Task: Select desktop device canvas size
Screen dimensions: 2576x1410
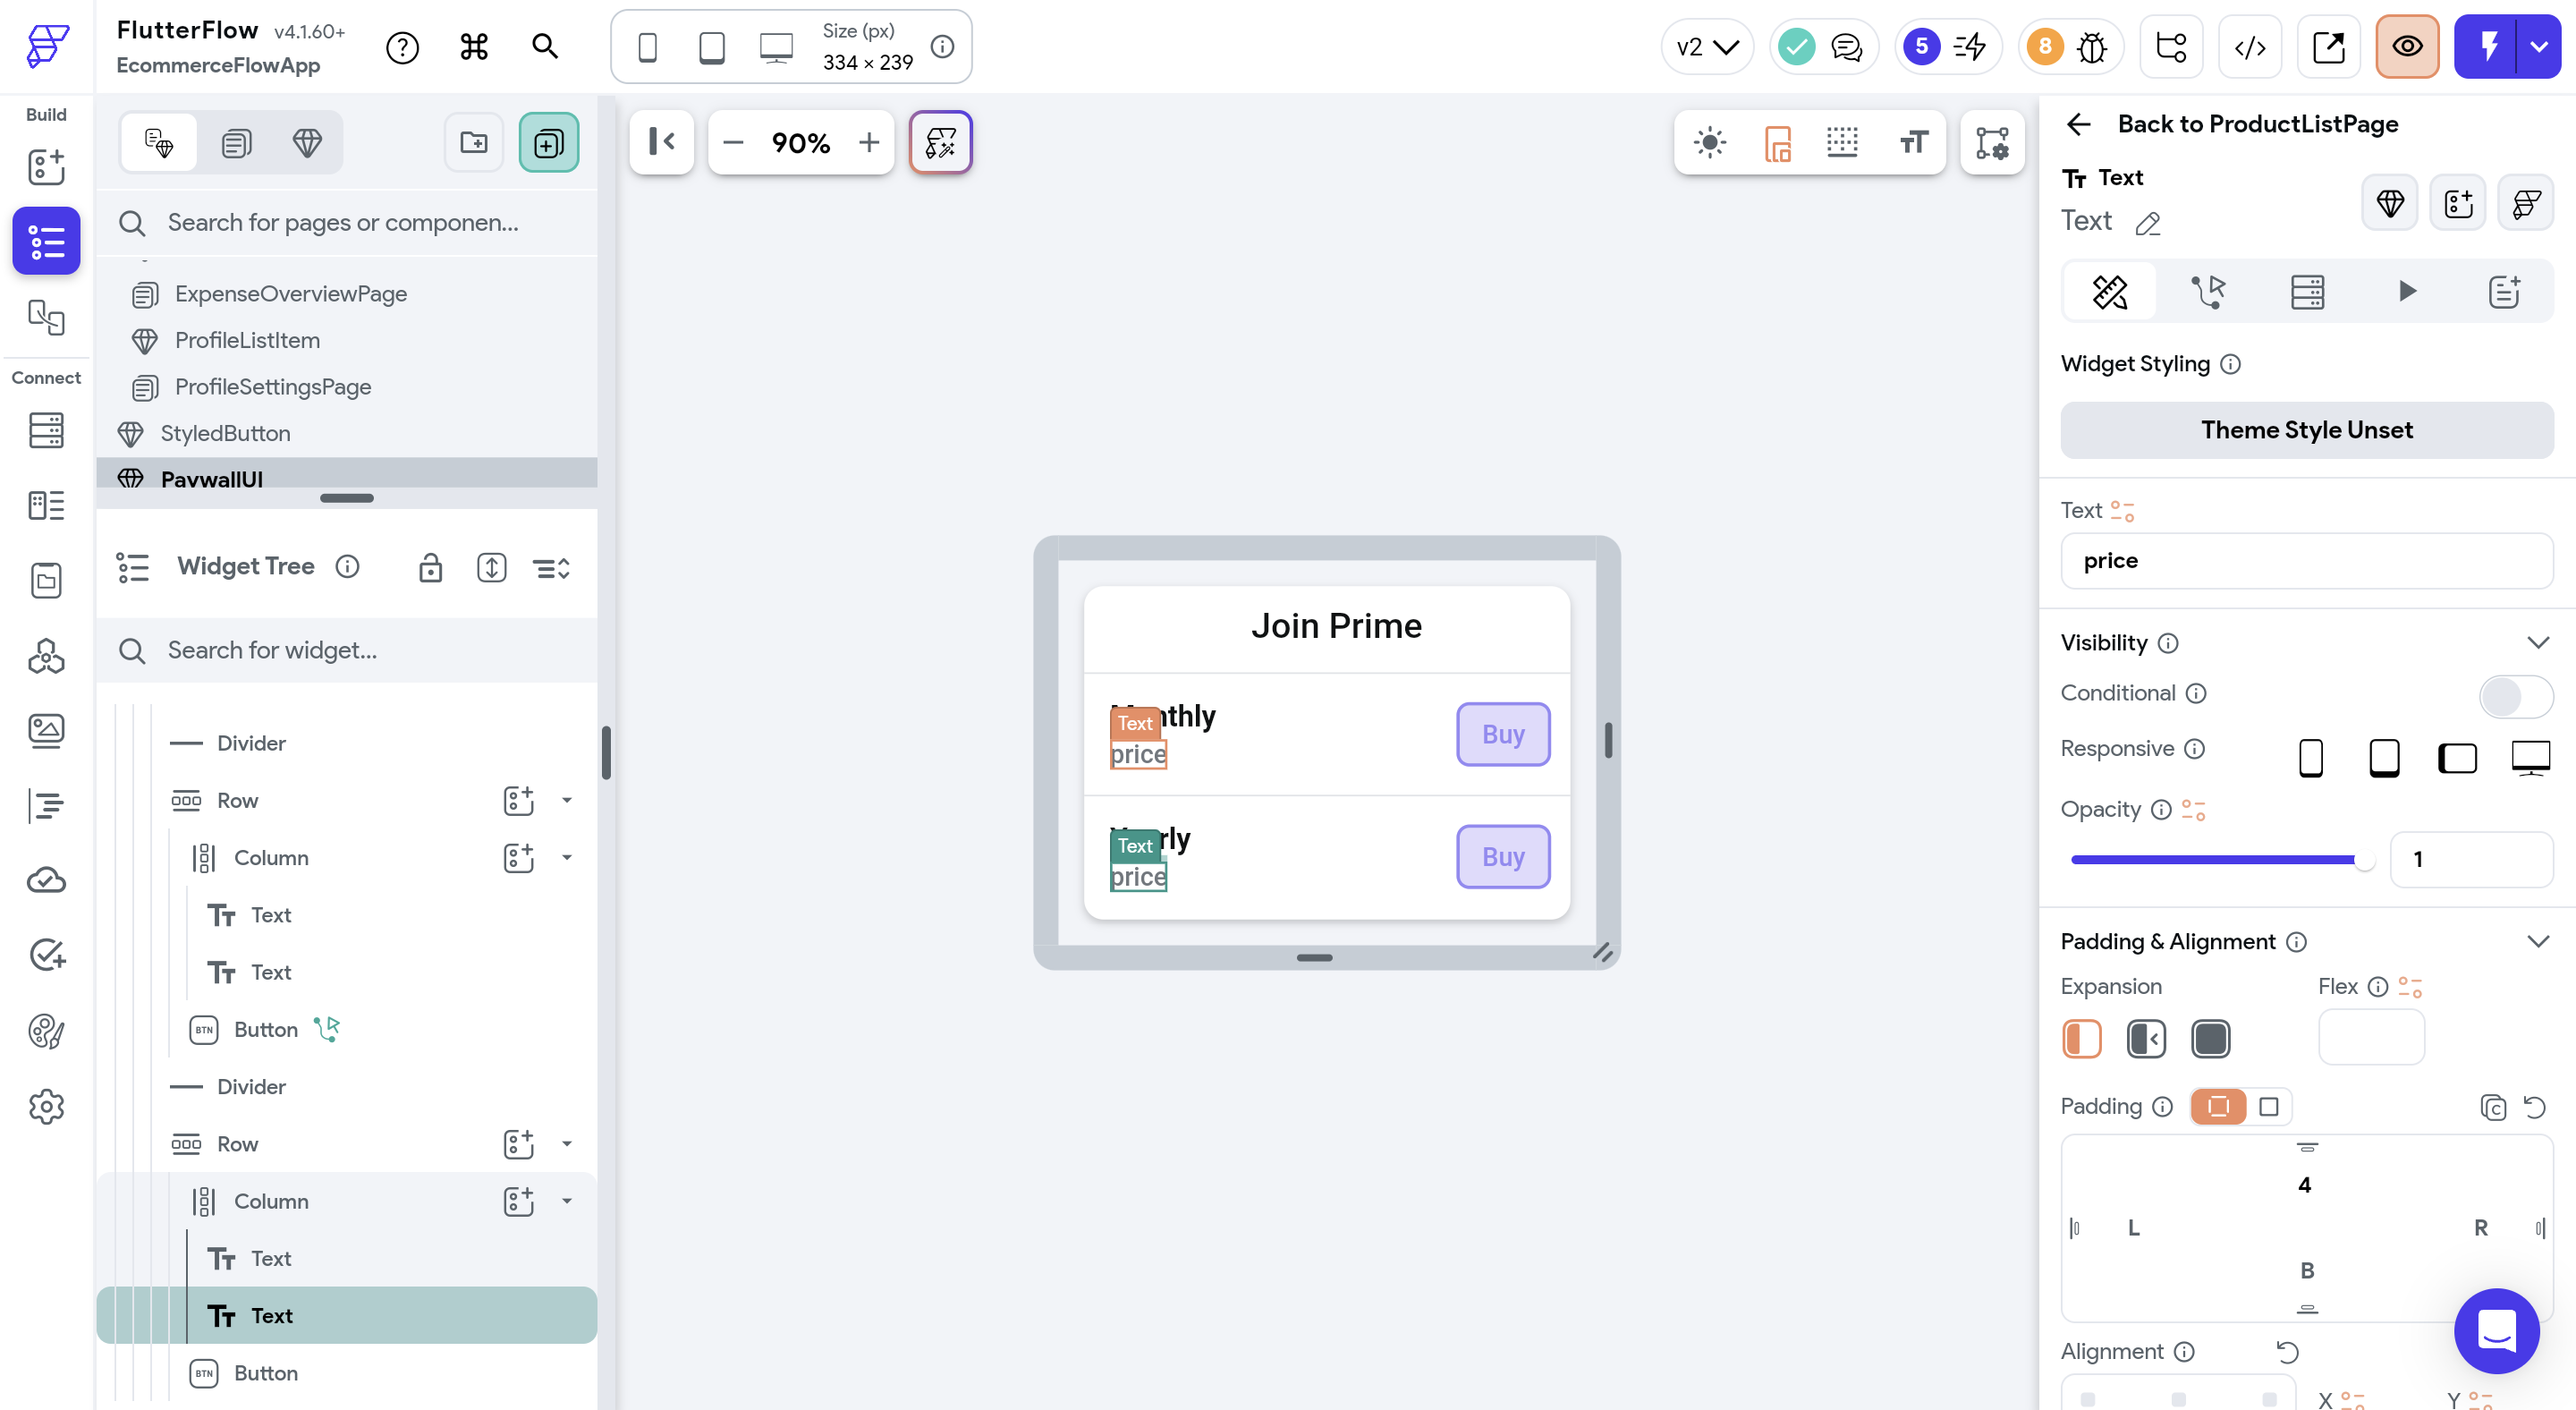Action: pyautogui.click(x=776, y=47)
